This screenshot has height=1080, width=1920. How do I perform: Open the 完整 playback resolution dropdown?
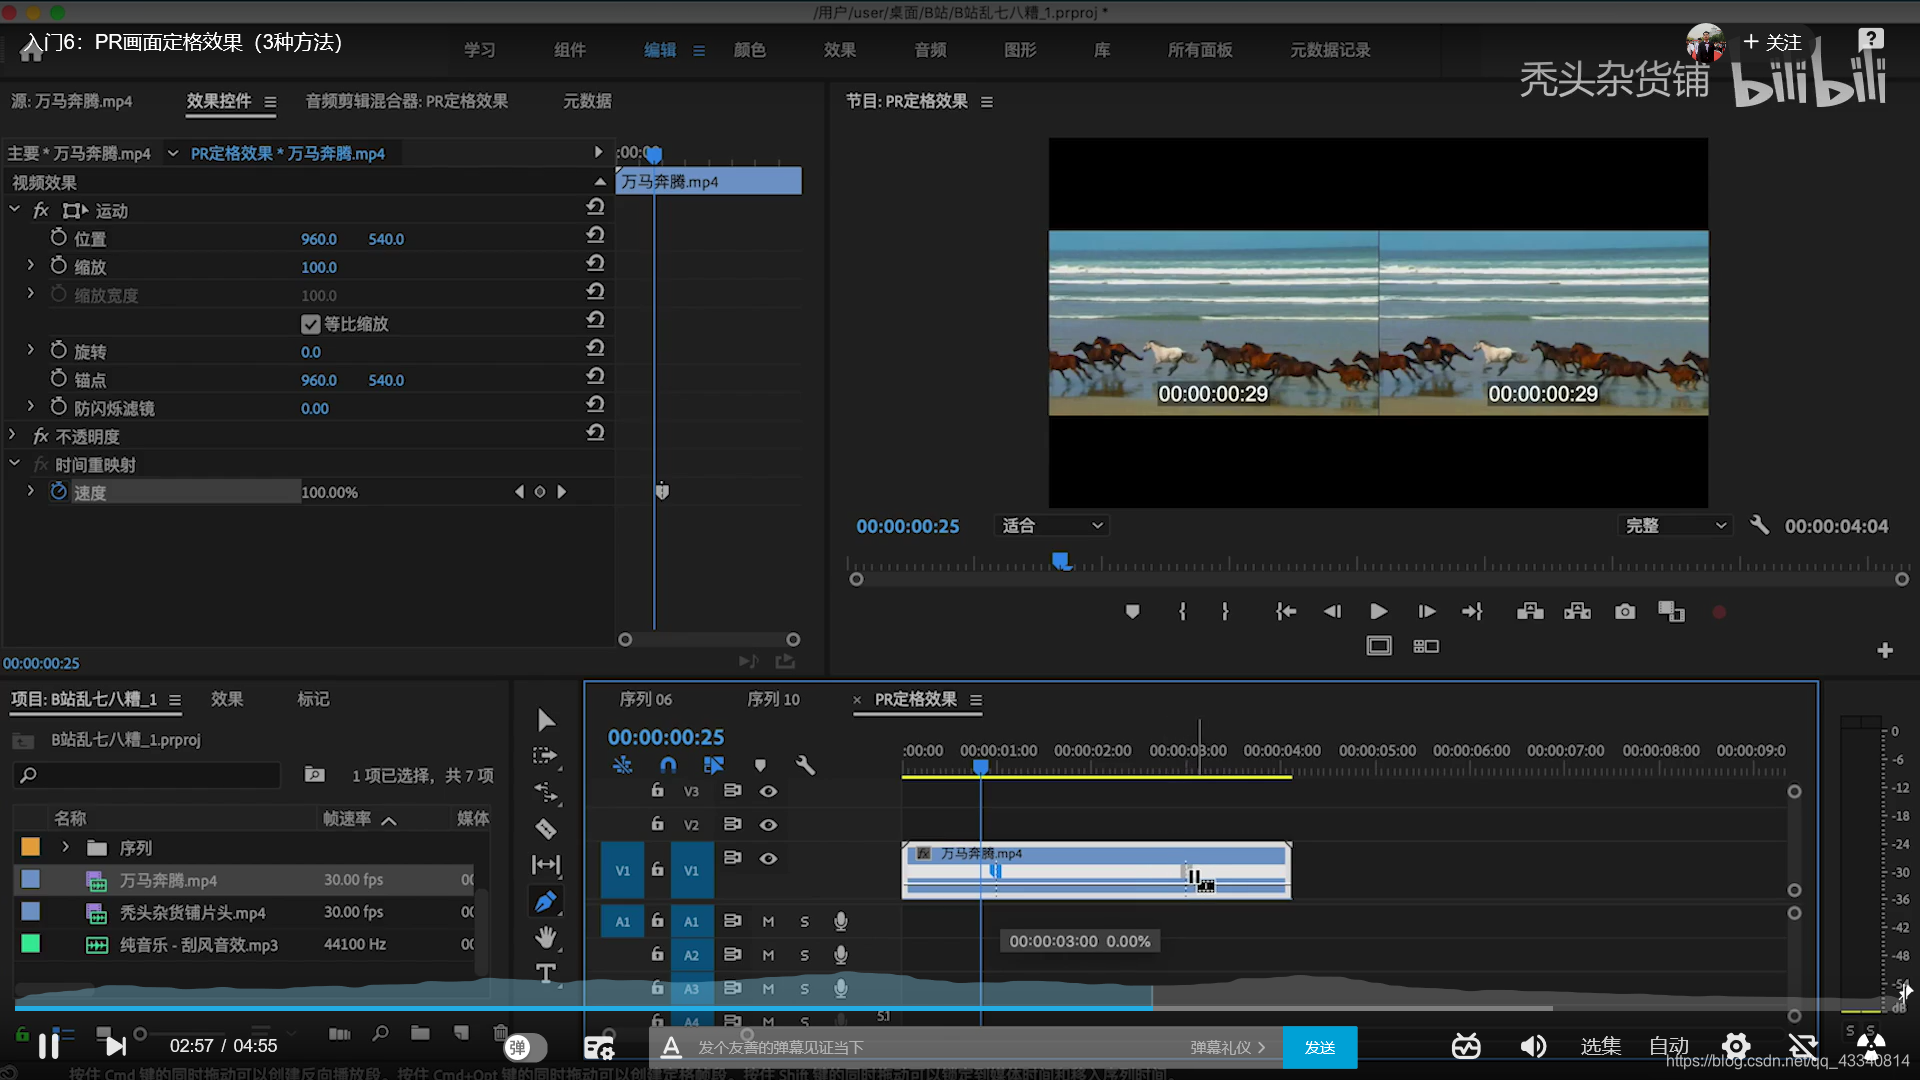click(x=1675, y=525)
